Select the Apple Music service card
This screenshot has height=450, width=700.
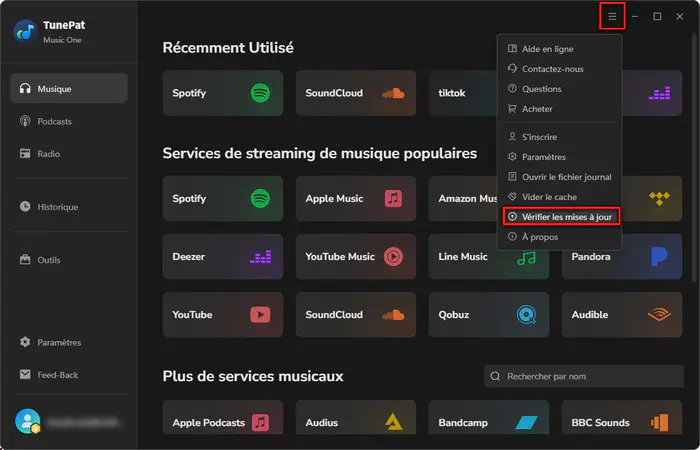pyautogui.click(x=356, y=198)
